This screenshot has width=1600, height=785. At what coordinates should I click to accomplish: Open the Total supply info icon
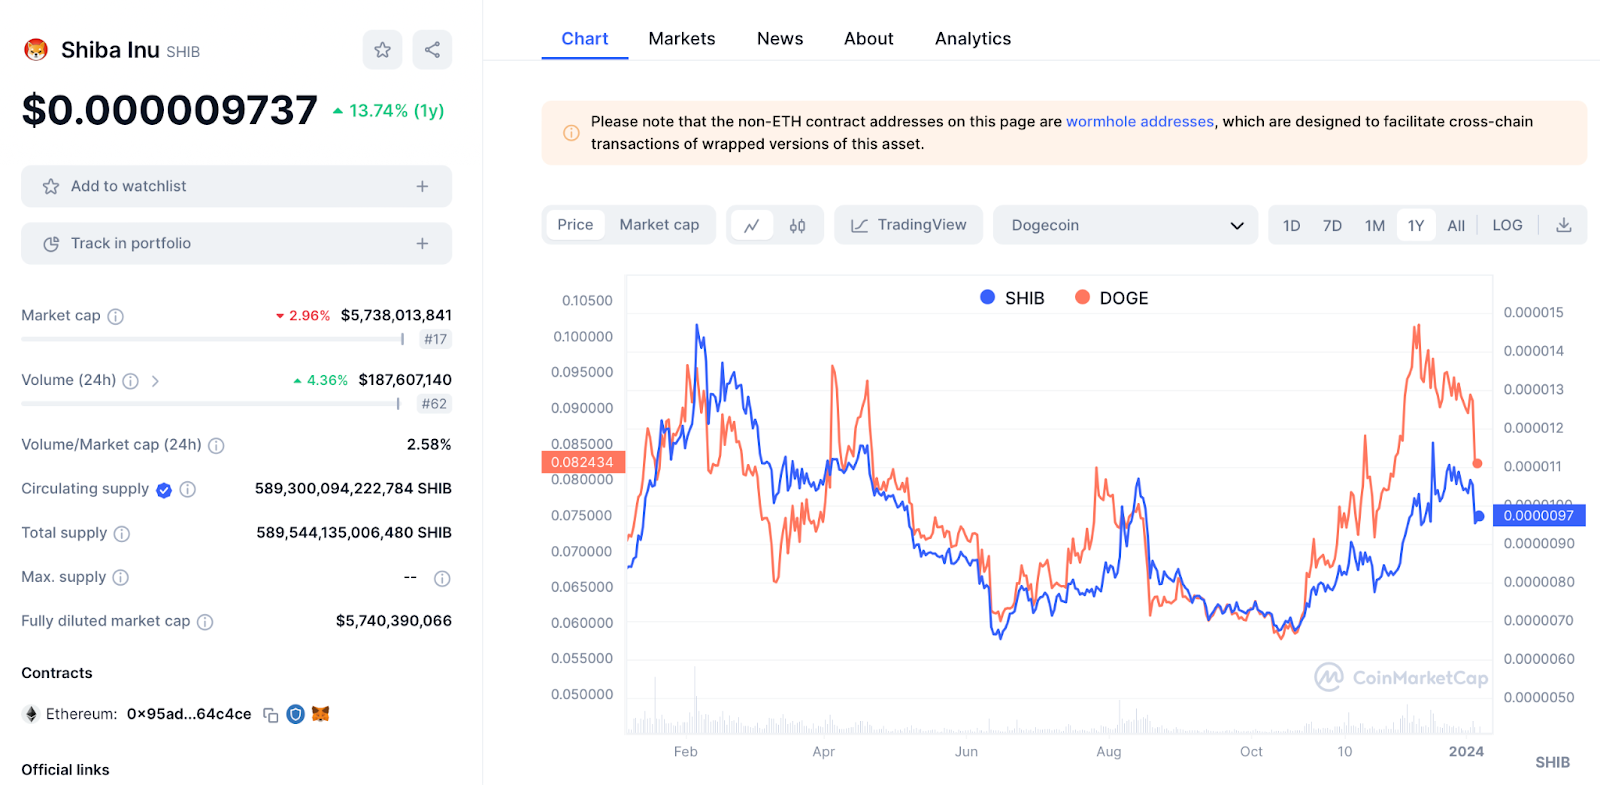pyautogui.click(x=122, y=534)
